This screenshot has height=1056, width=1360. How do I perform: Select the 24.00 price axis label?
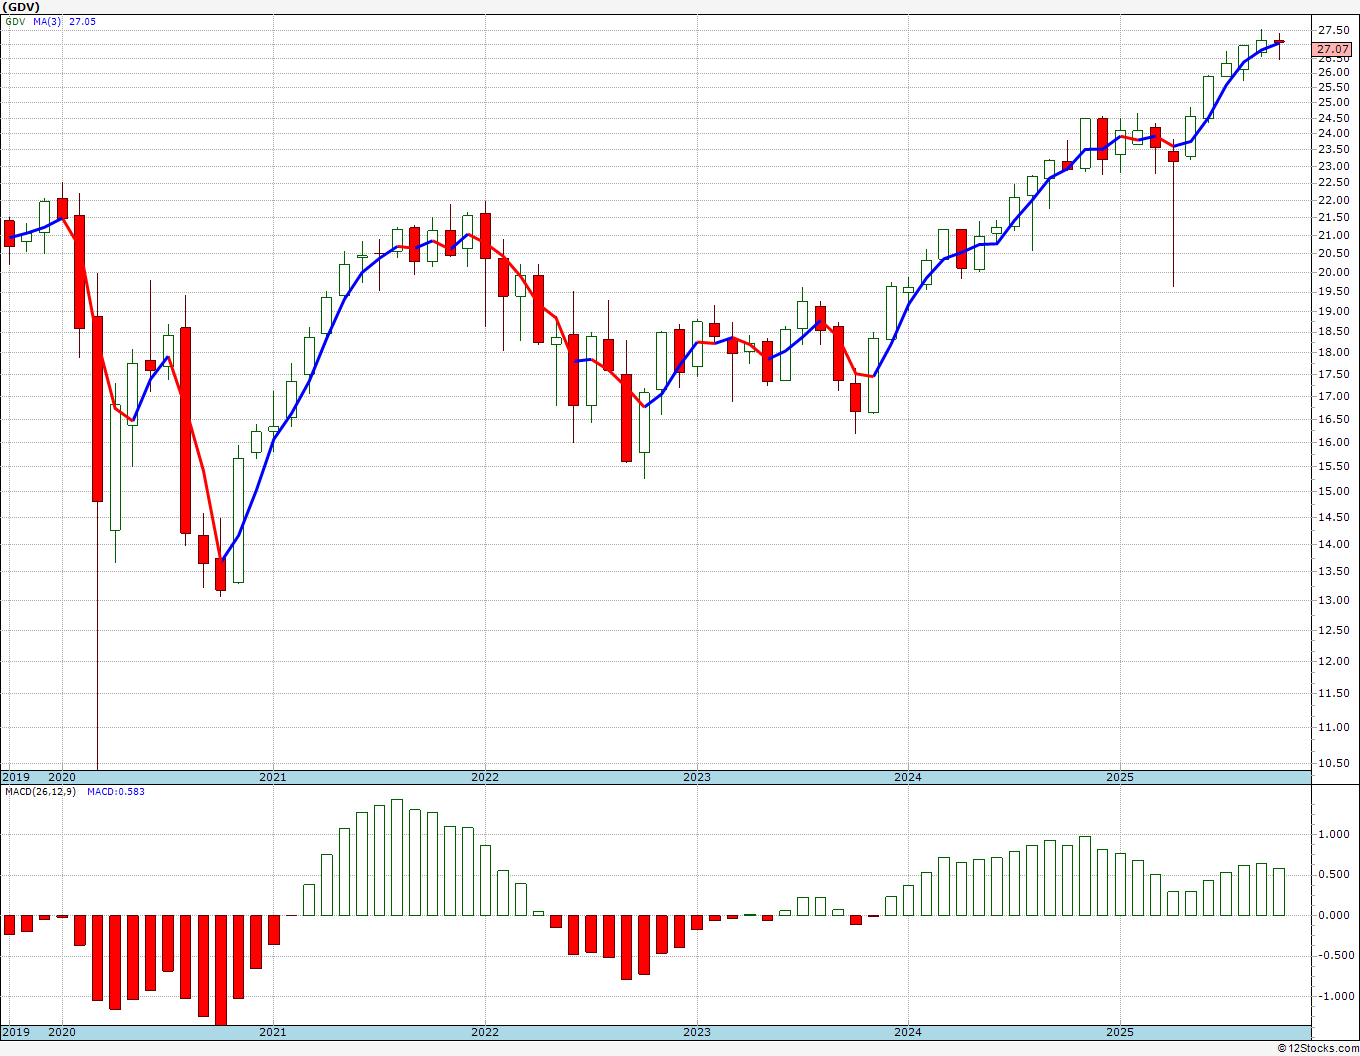click(1334, 133)
